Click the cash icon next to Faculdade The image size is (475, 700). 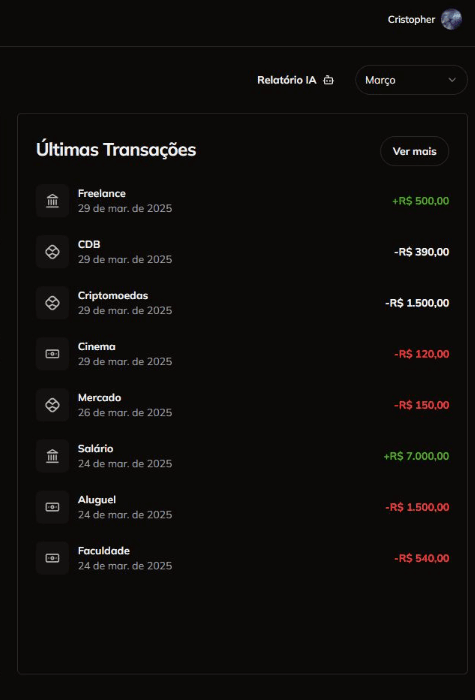pos(52,558)
